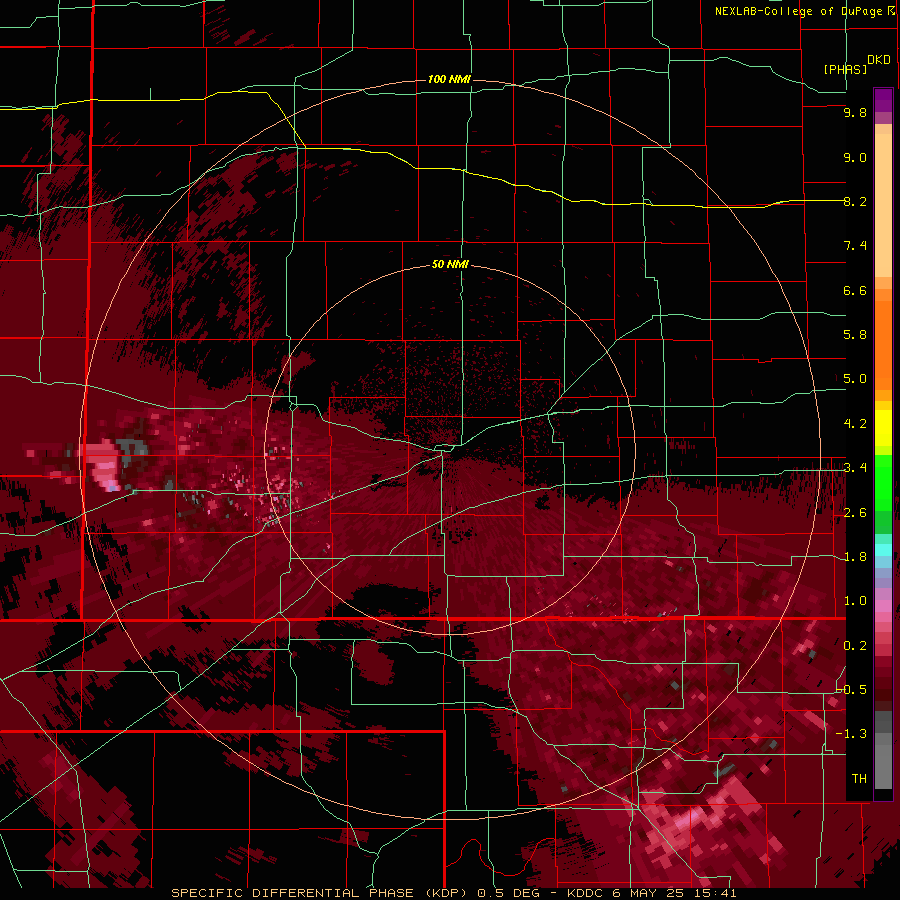The image size is (900, 900).
Task: Click the "100 NMI" range ring label
Action: click(449, 79)
